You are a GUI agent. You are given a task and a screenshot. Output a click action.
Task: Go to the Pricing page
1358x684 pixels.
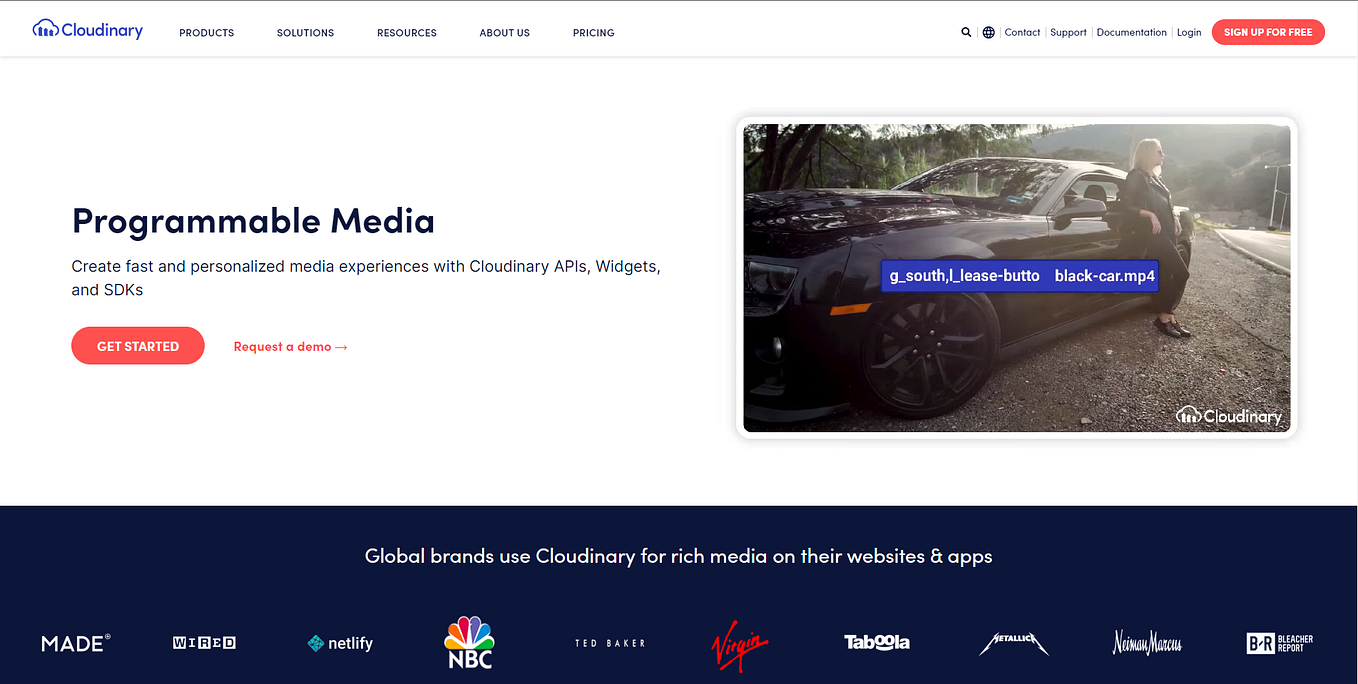[x=594, y=33]
